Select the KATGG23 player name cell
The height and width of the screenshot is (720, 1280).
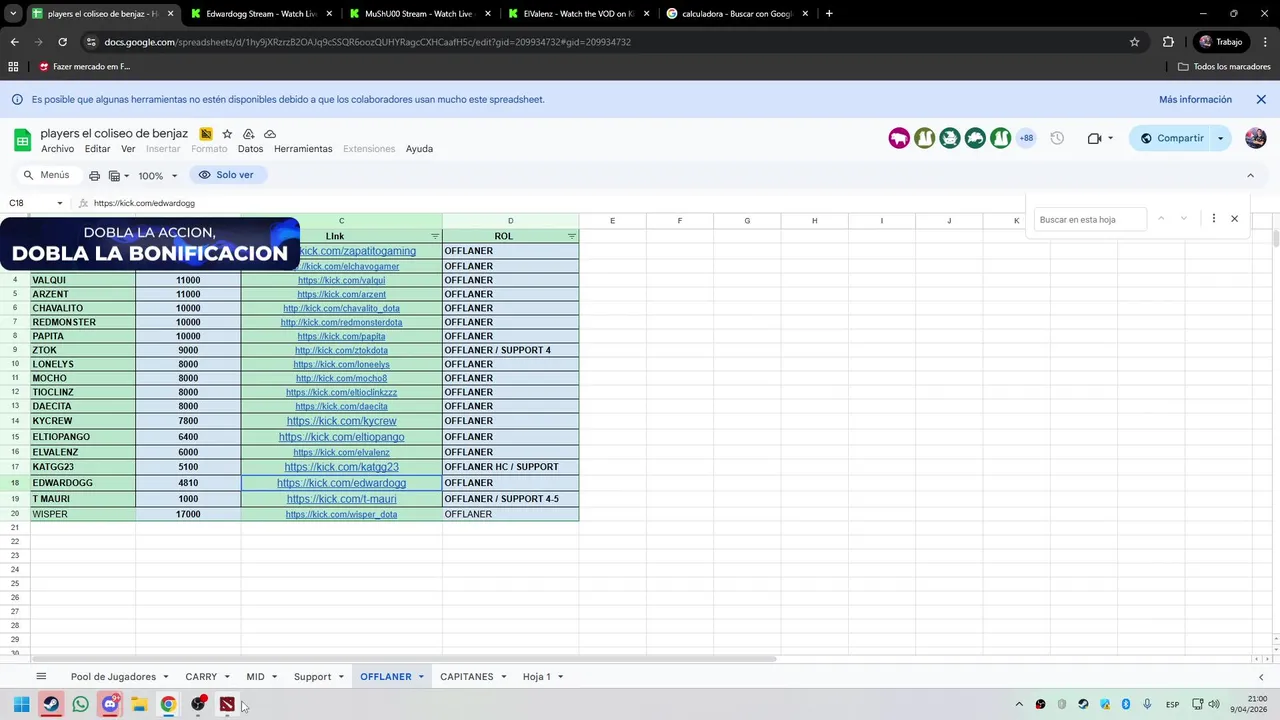tap(83, 467)
